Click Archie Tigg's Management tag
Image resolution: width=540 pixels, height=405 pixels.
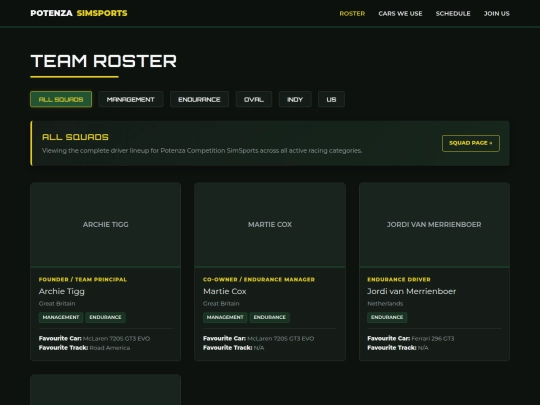click(61, 317)
